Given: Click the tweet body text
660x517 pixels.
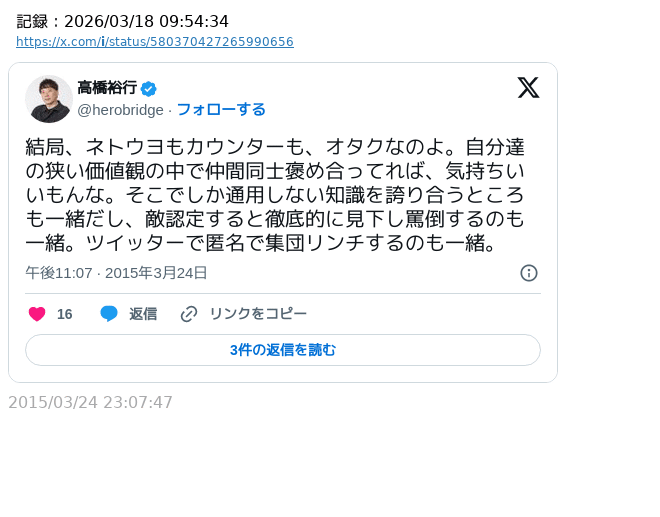Looking at the screenshot, I should pos(275,195).
